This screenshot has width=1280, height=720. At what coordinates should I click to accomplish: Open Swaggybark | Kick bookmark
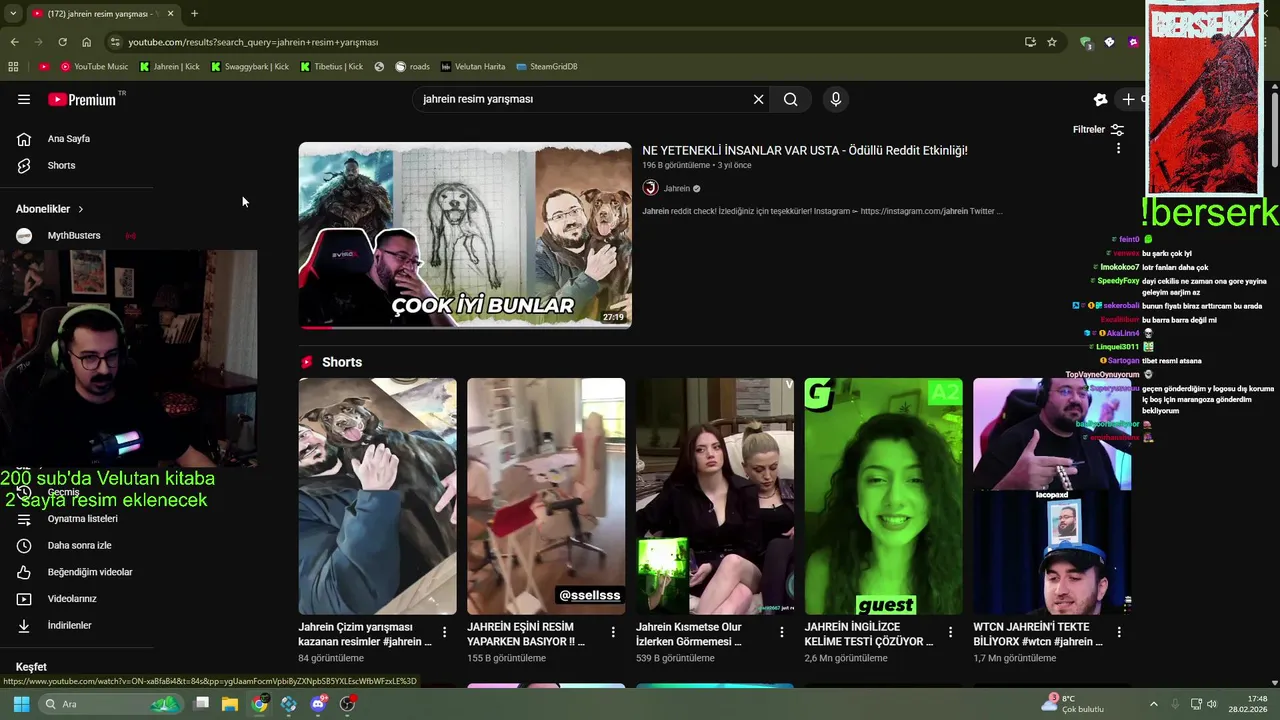point(250,66)
